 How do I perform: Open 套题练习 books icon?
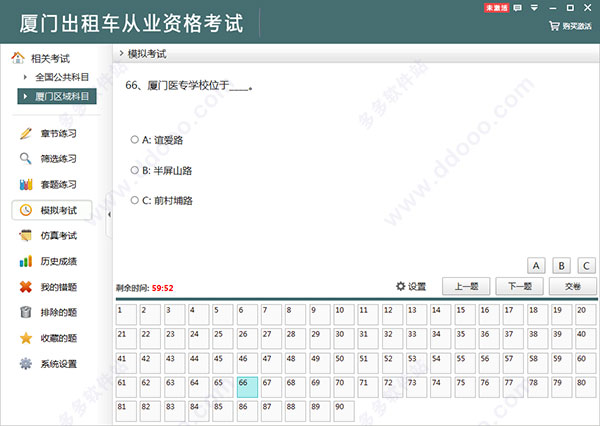[26, 184]
